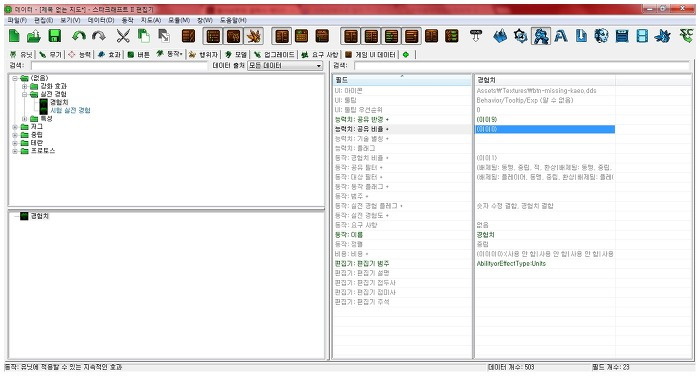Viewport: 700px width, 376px height.
Task: Toggle the first brown list view button
Action: click(213, 36)
